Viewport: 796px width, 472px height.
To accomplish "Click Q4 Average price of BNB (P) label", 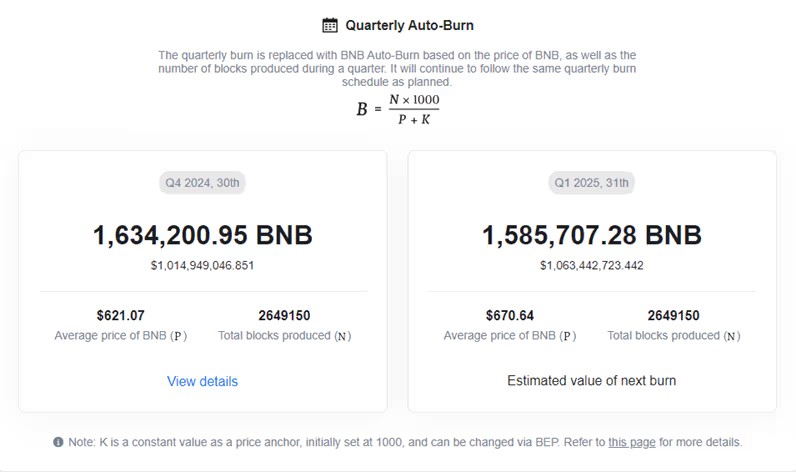I will (121, 335).
